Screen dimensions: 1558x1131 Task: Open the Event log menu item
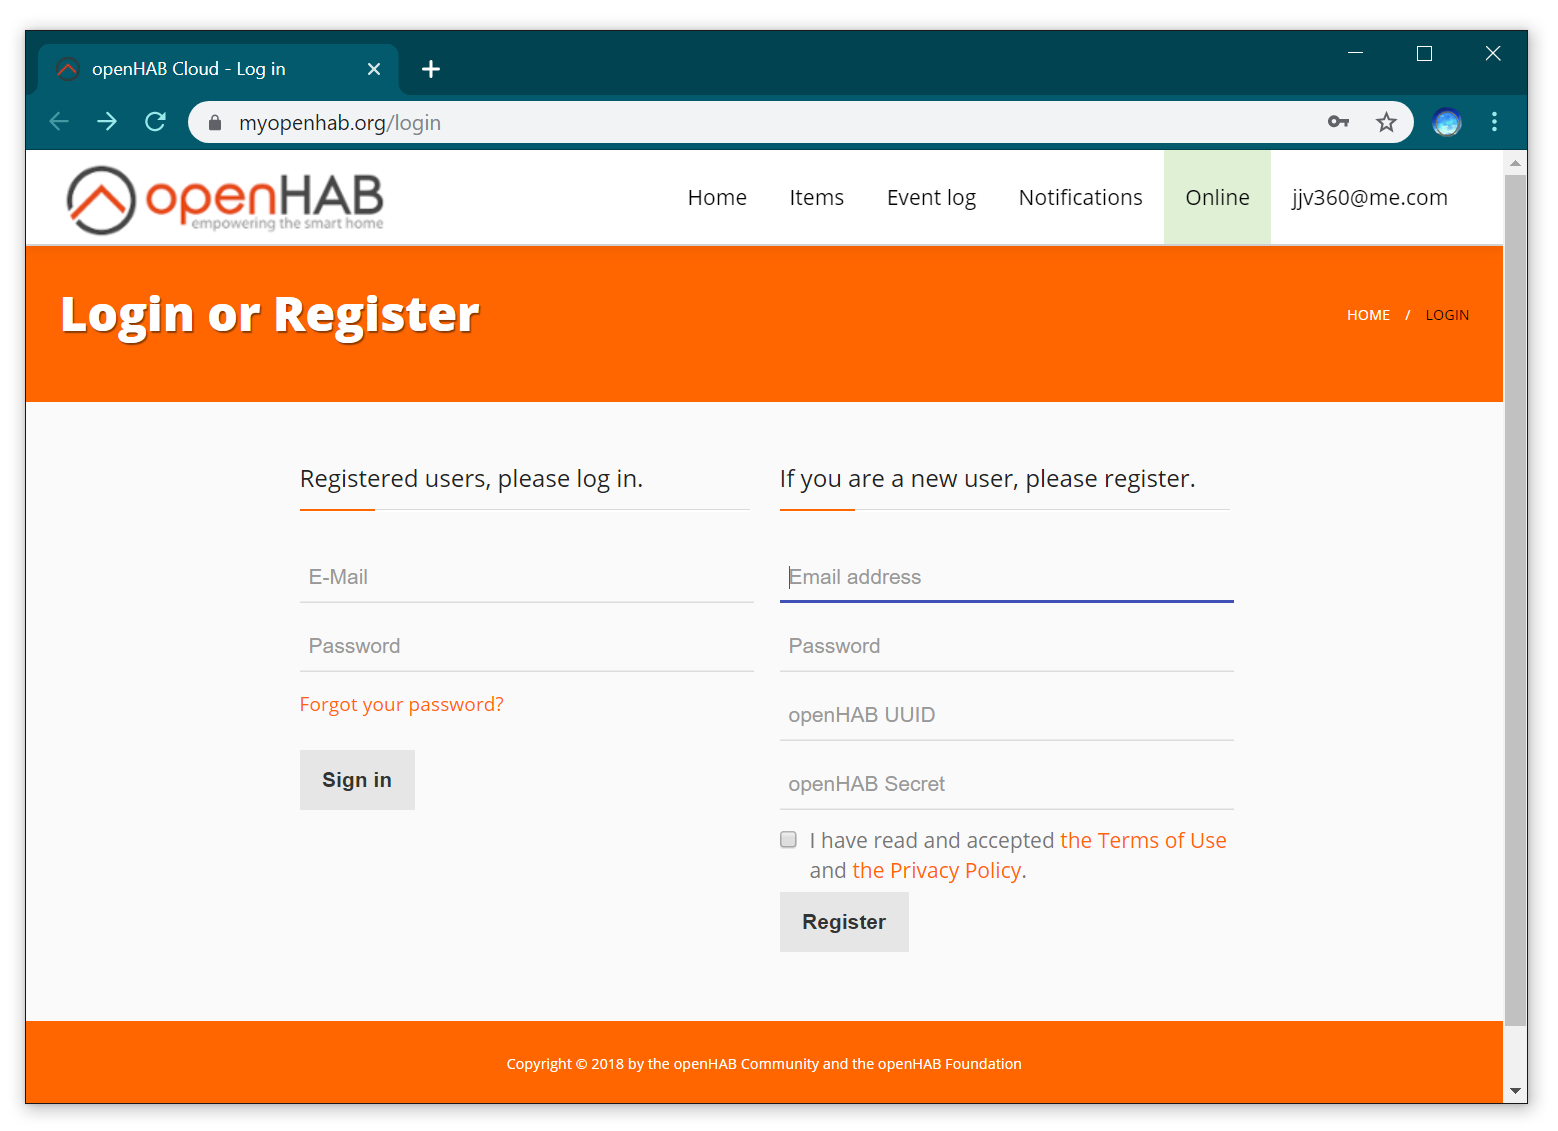[931, 198]
